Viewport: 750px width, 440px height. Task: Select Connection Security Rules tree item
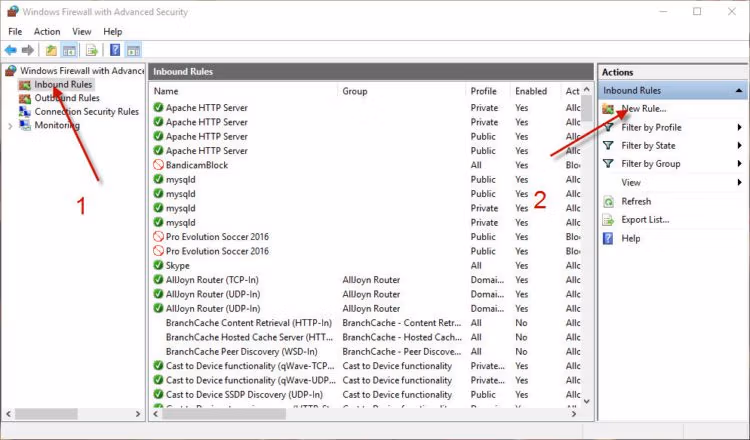pos(87,111)
